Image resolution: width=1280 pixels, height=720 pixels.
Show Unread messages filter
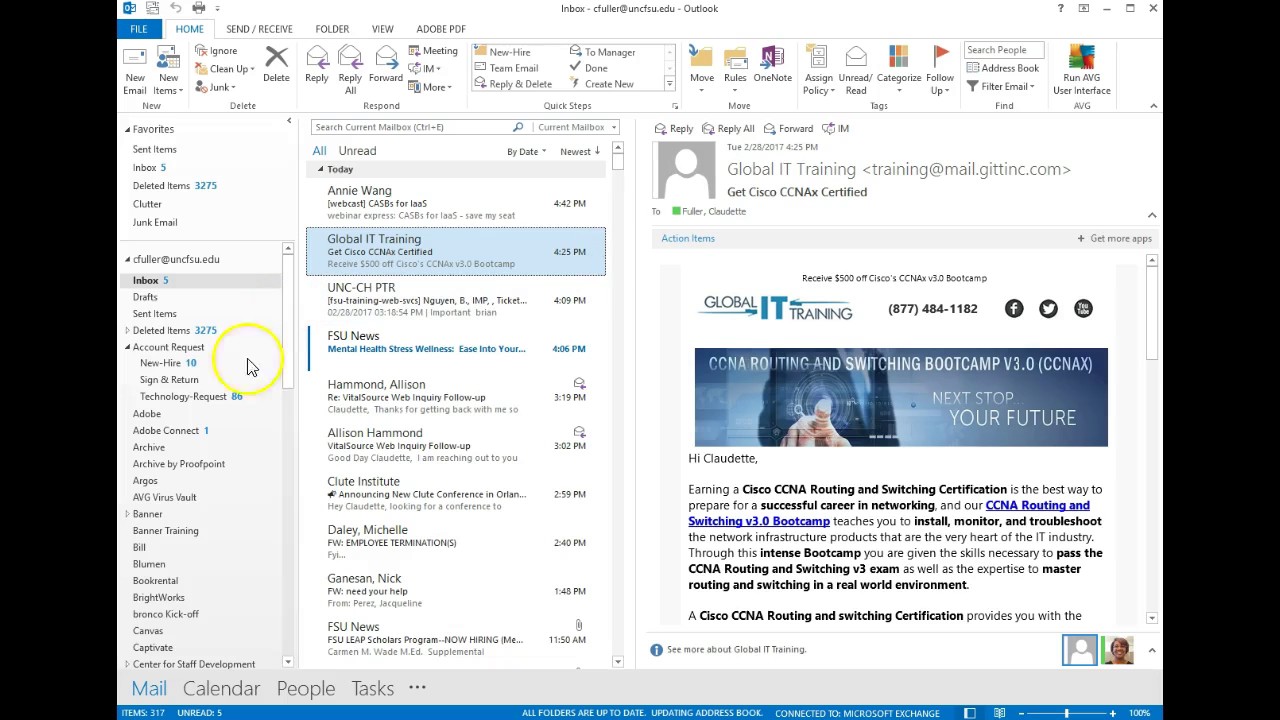[x=357, y=151]
